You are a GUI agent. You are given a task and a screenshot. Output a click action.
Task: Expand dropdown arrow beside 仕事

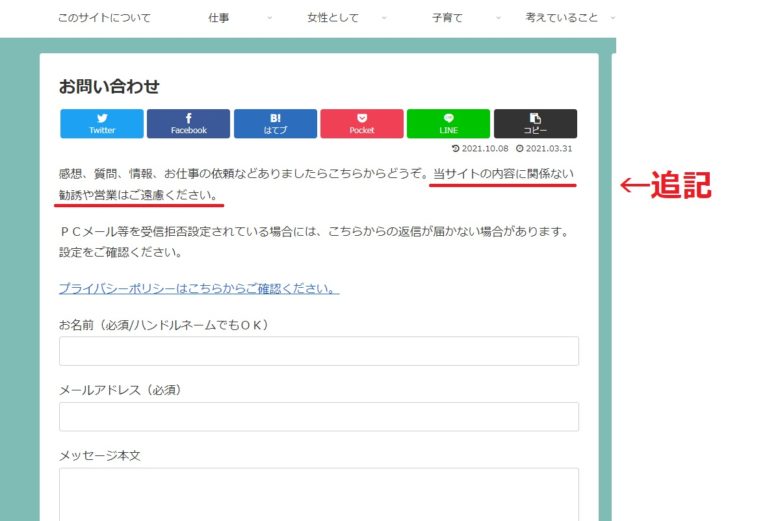pos(270,18)
